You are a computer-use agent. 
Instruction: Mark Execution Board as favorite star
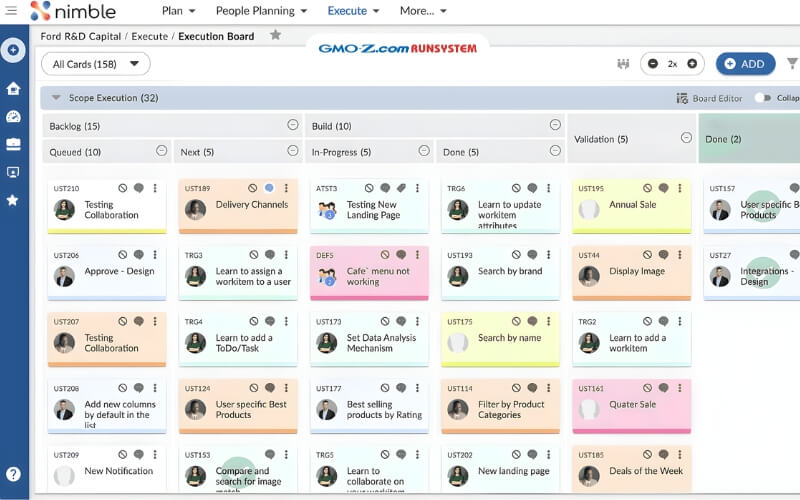coord(276,35)
